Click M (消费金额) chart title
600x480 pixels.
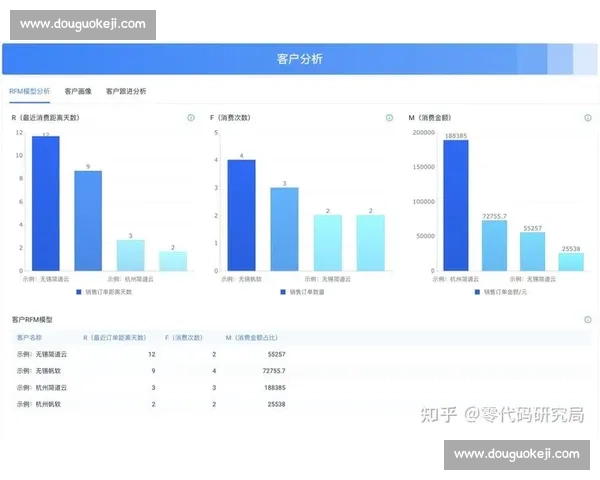coord(430,118)
